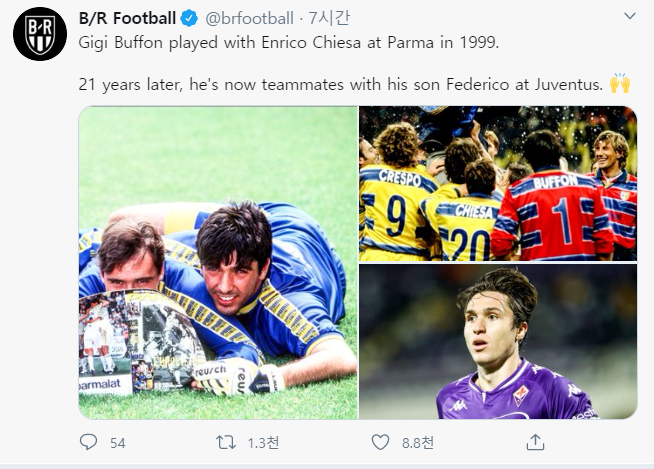Click the blue verified badge
This screenshot has width=654, height=469.
coord(189,18)
